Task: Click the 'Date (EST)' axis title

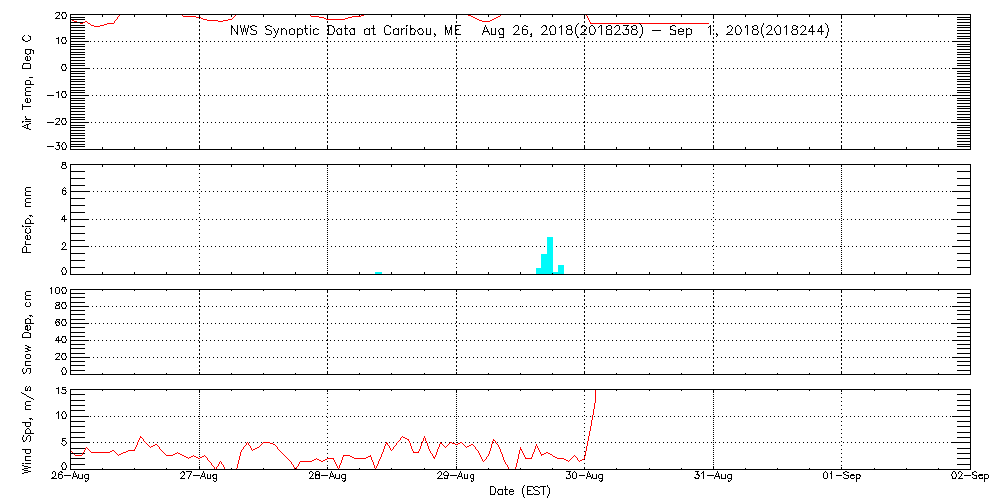Action: [520, 491]
